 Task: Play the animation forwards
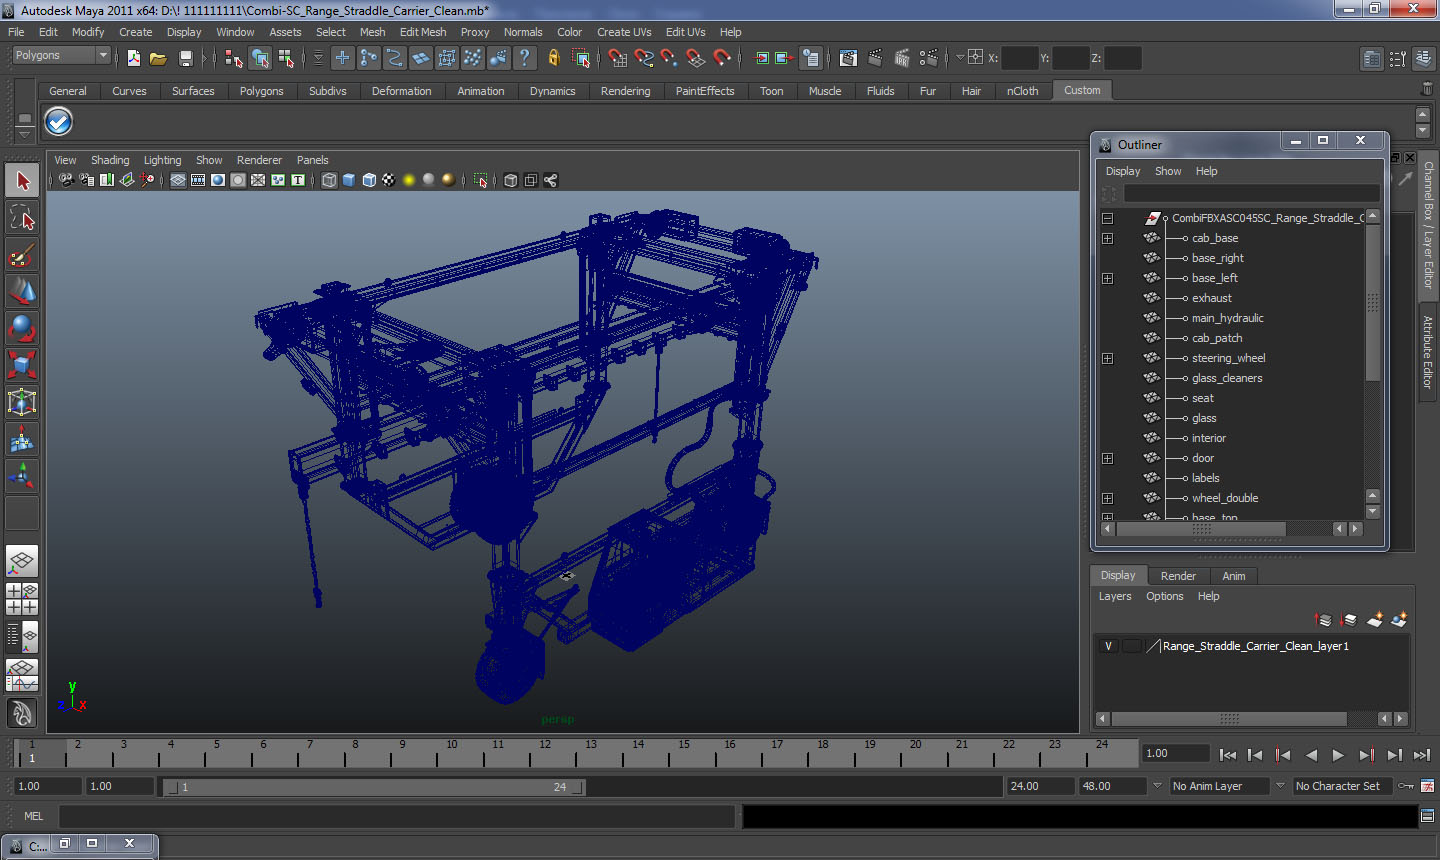coord(1338,755)
